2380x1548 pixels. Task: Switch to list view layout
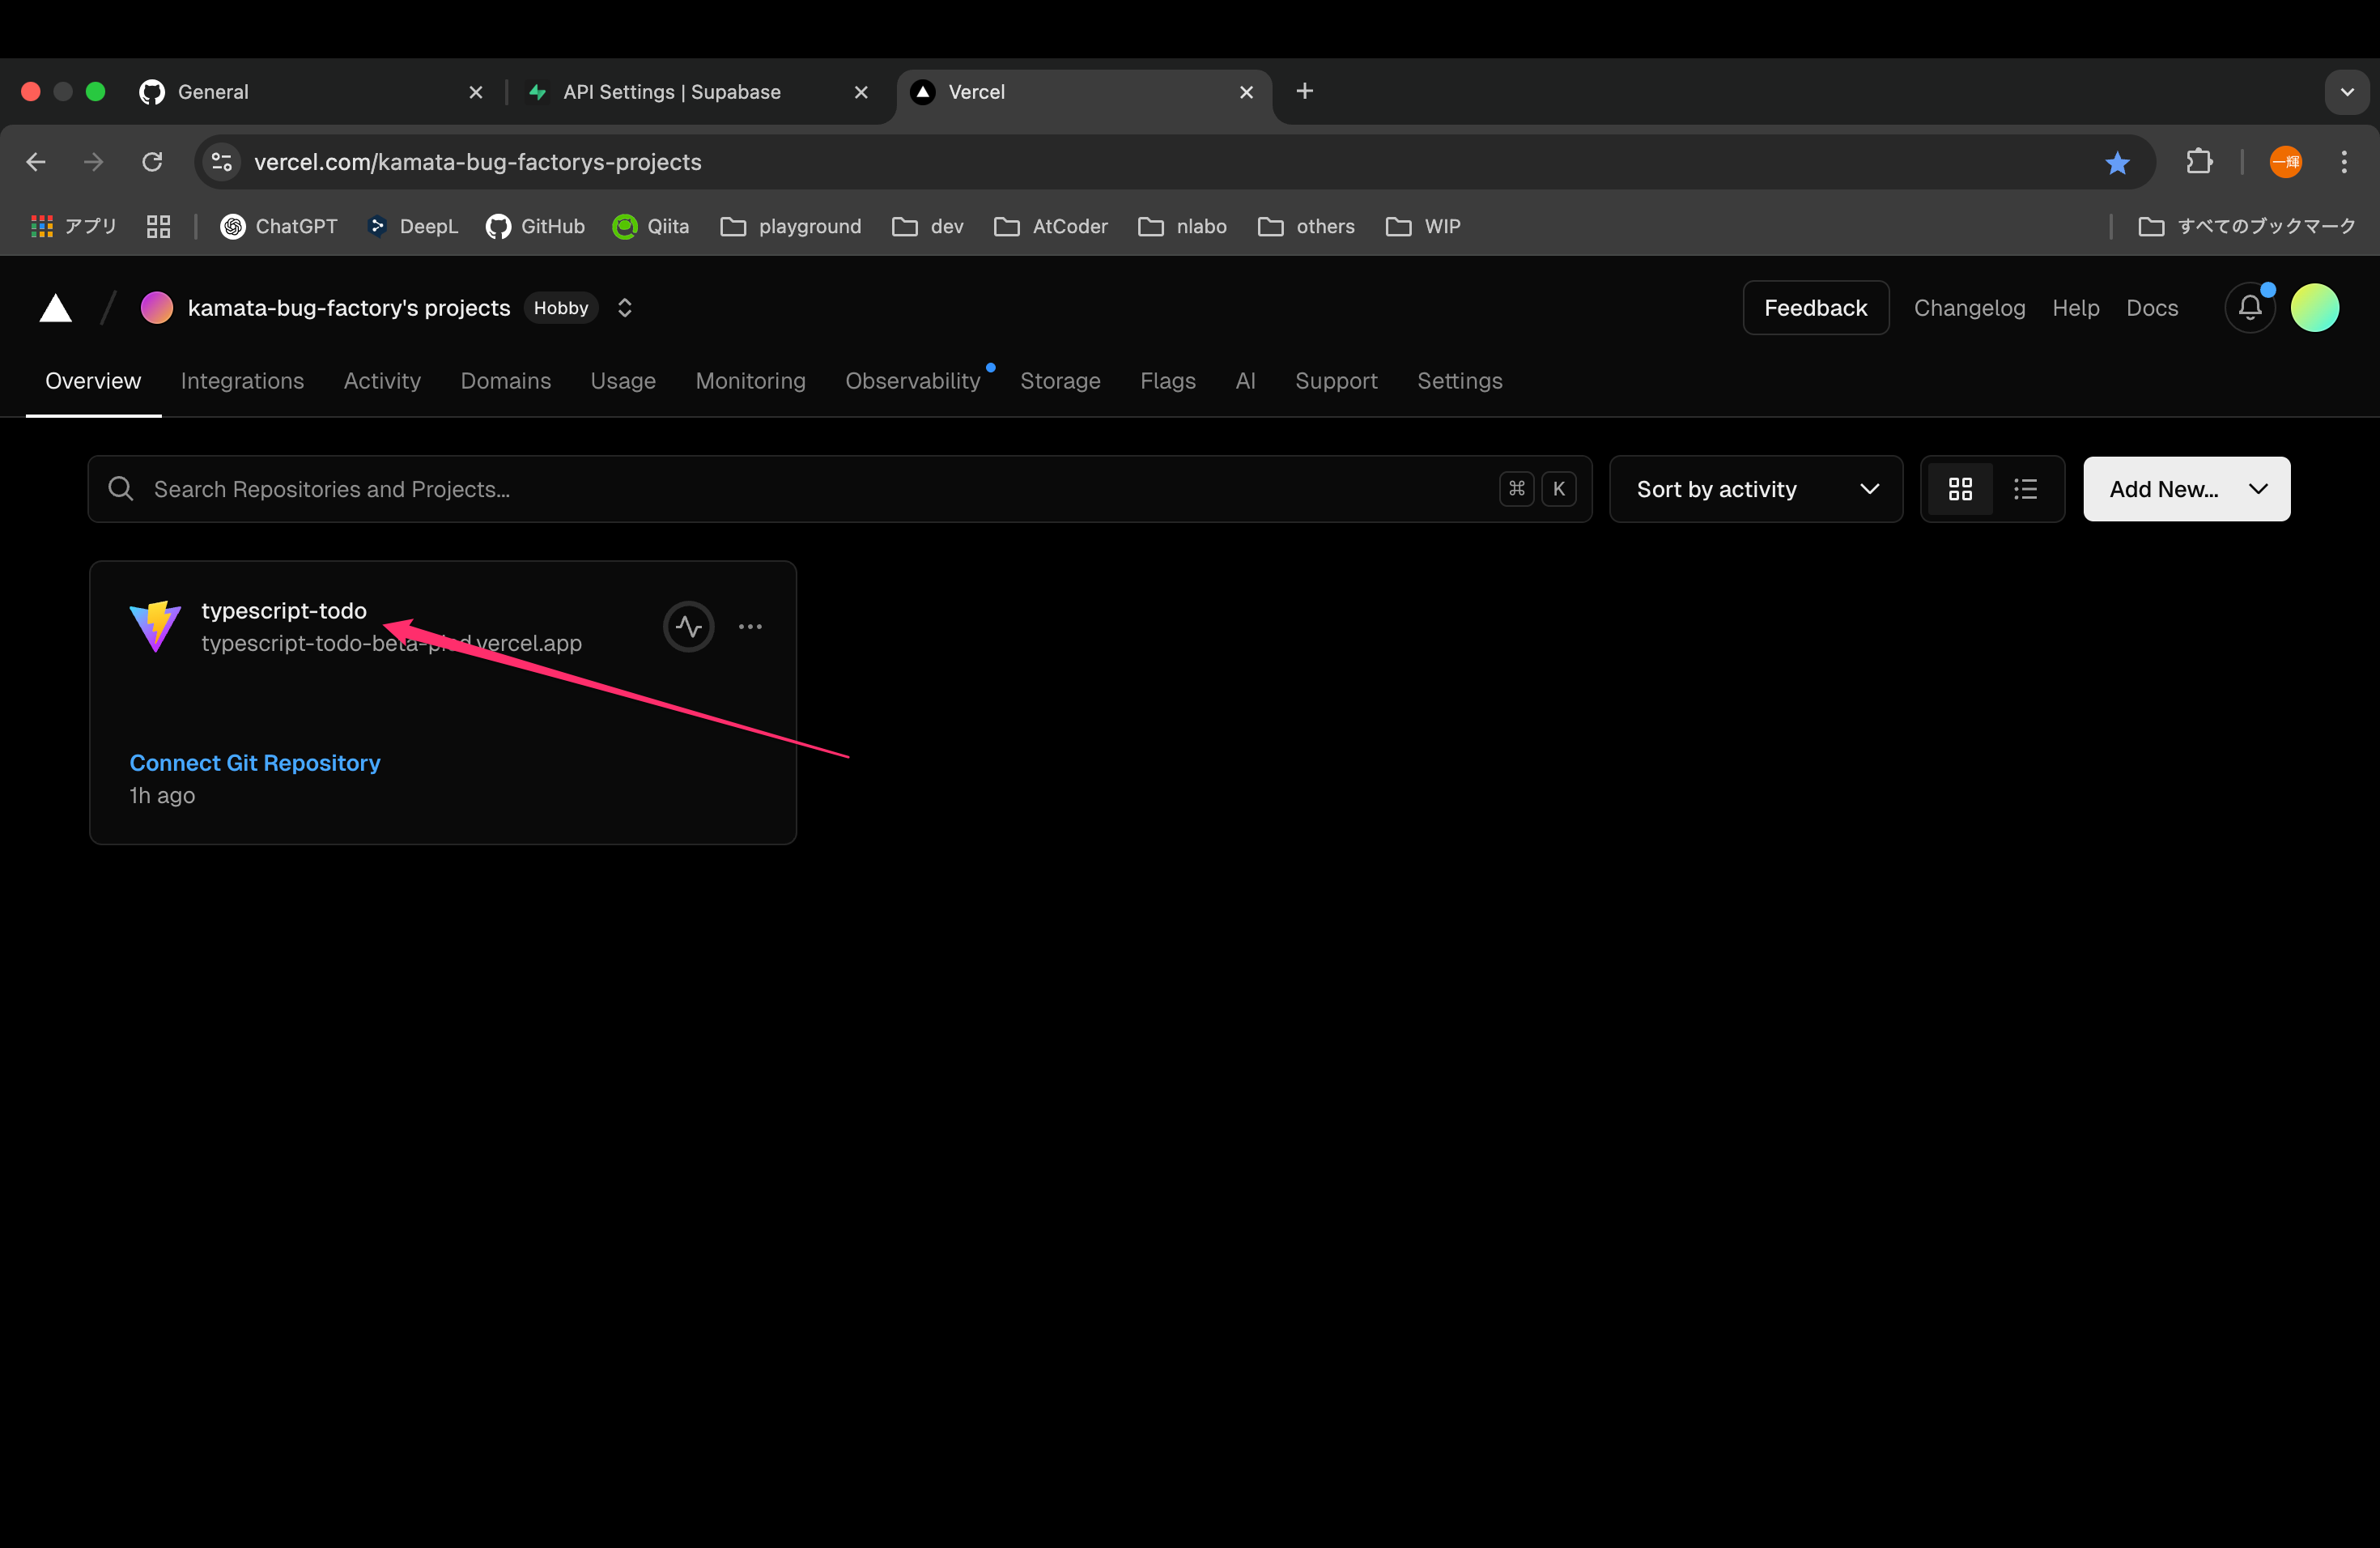coord(2025,489)
